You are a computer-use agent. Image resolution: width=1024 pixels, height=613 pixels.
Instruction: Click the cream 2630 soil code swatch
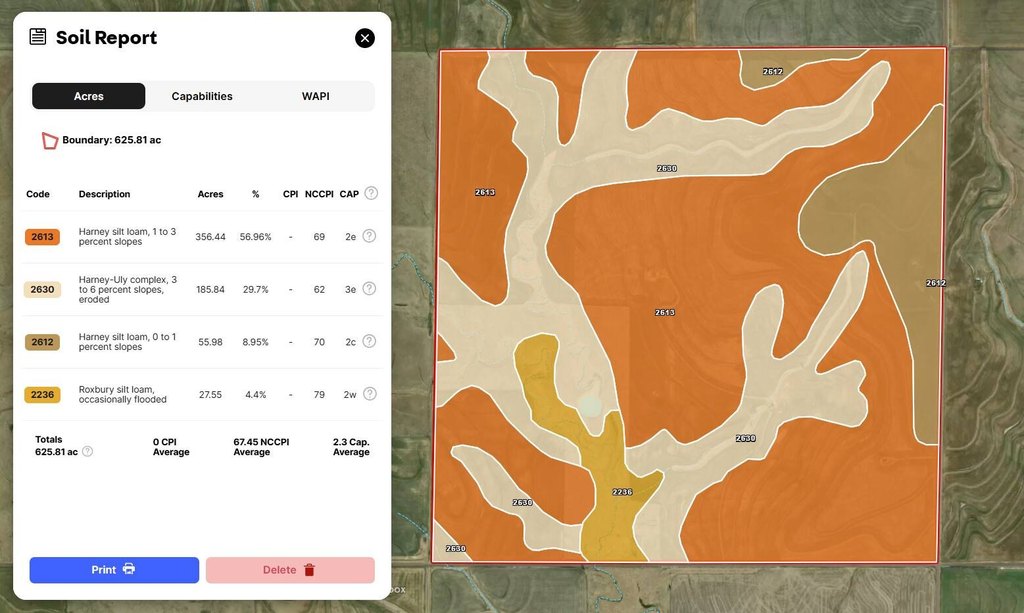pyautogui.click(x=42, y=289)
